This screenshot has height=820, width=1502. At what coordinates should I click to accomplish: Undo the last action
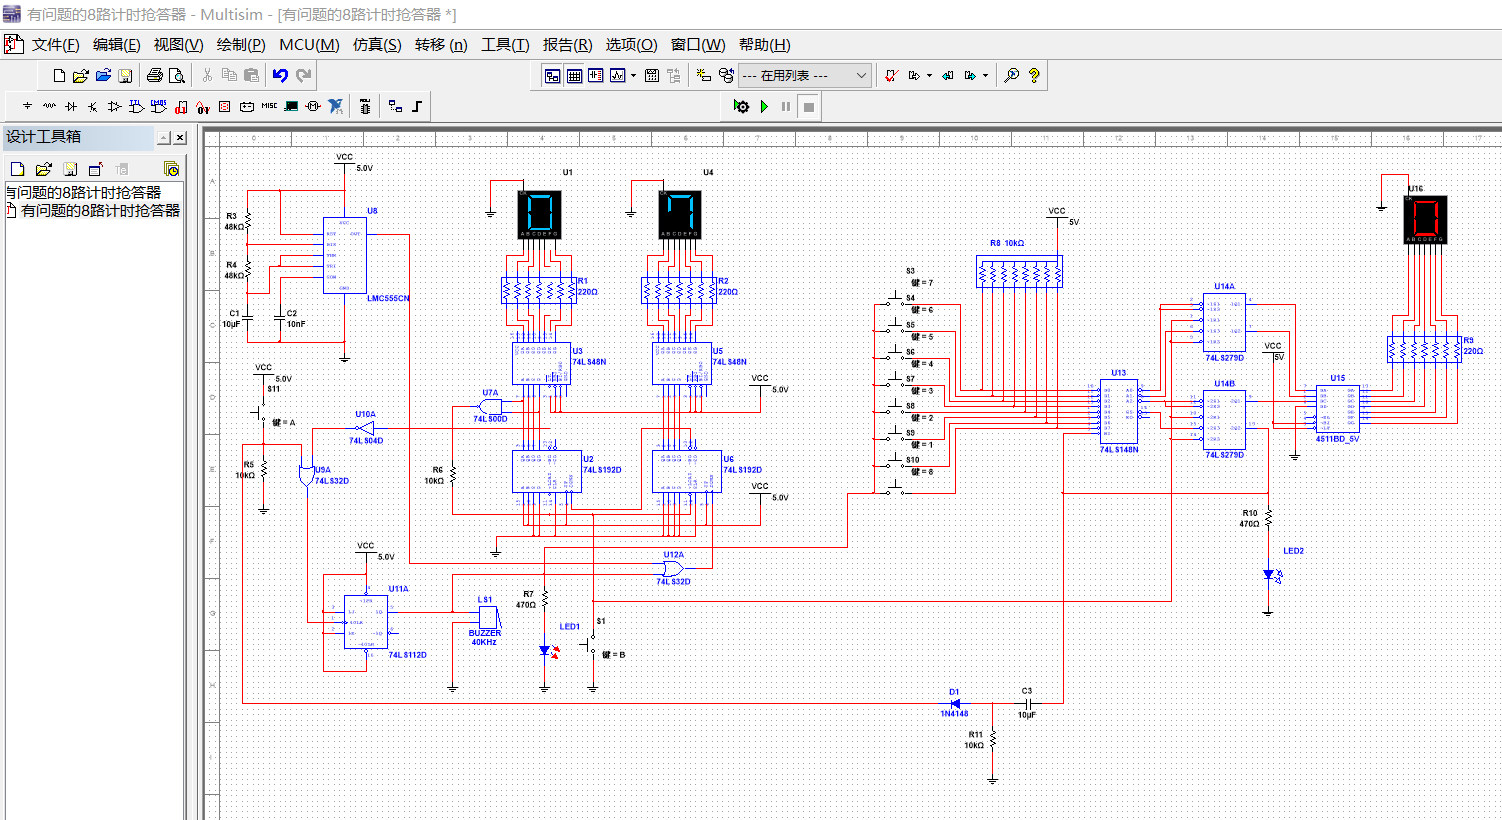tap(280, 75)
